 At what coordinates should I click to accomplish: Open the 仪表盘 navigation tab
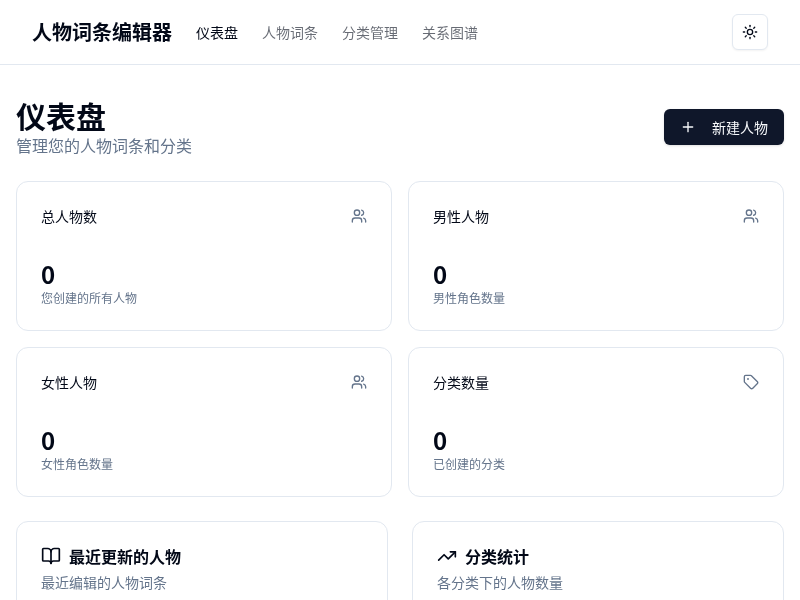click(x=217, y=33)
